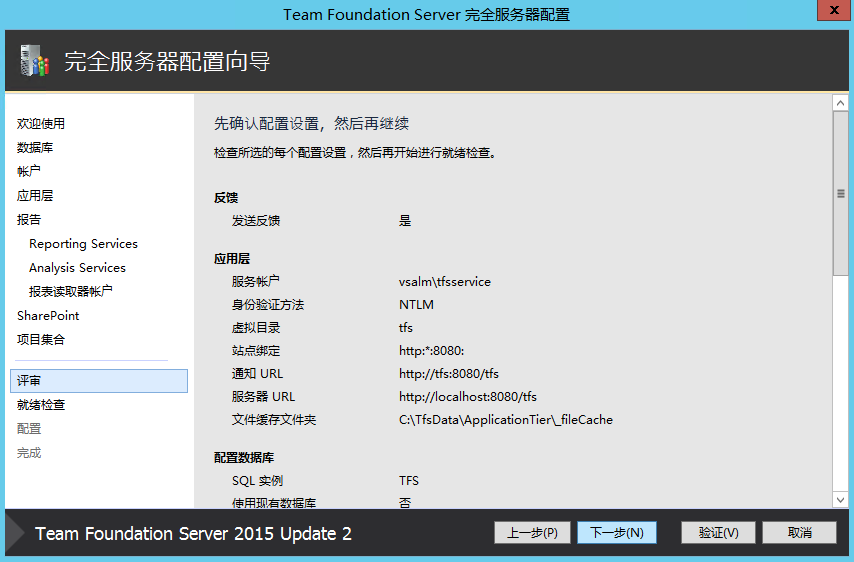Viewport: 854px width, 562px height.
Task: Open the 数据库 wizard step
Action: pyautogui.click(x=35, y=148)
